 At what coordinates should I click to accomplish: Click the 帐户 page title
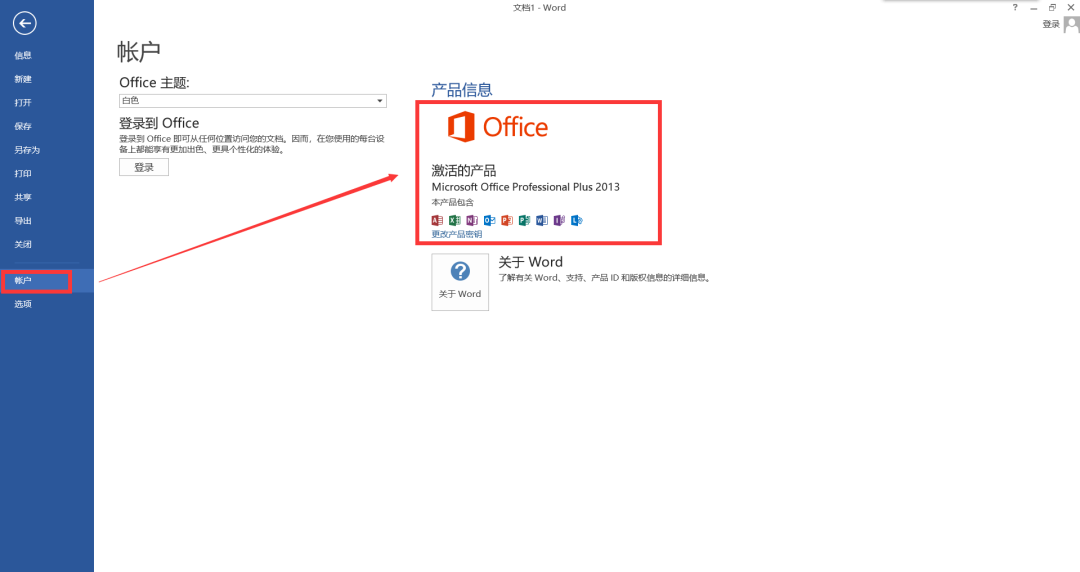point(138,52)
